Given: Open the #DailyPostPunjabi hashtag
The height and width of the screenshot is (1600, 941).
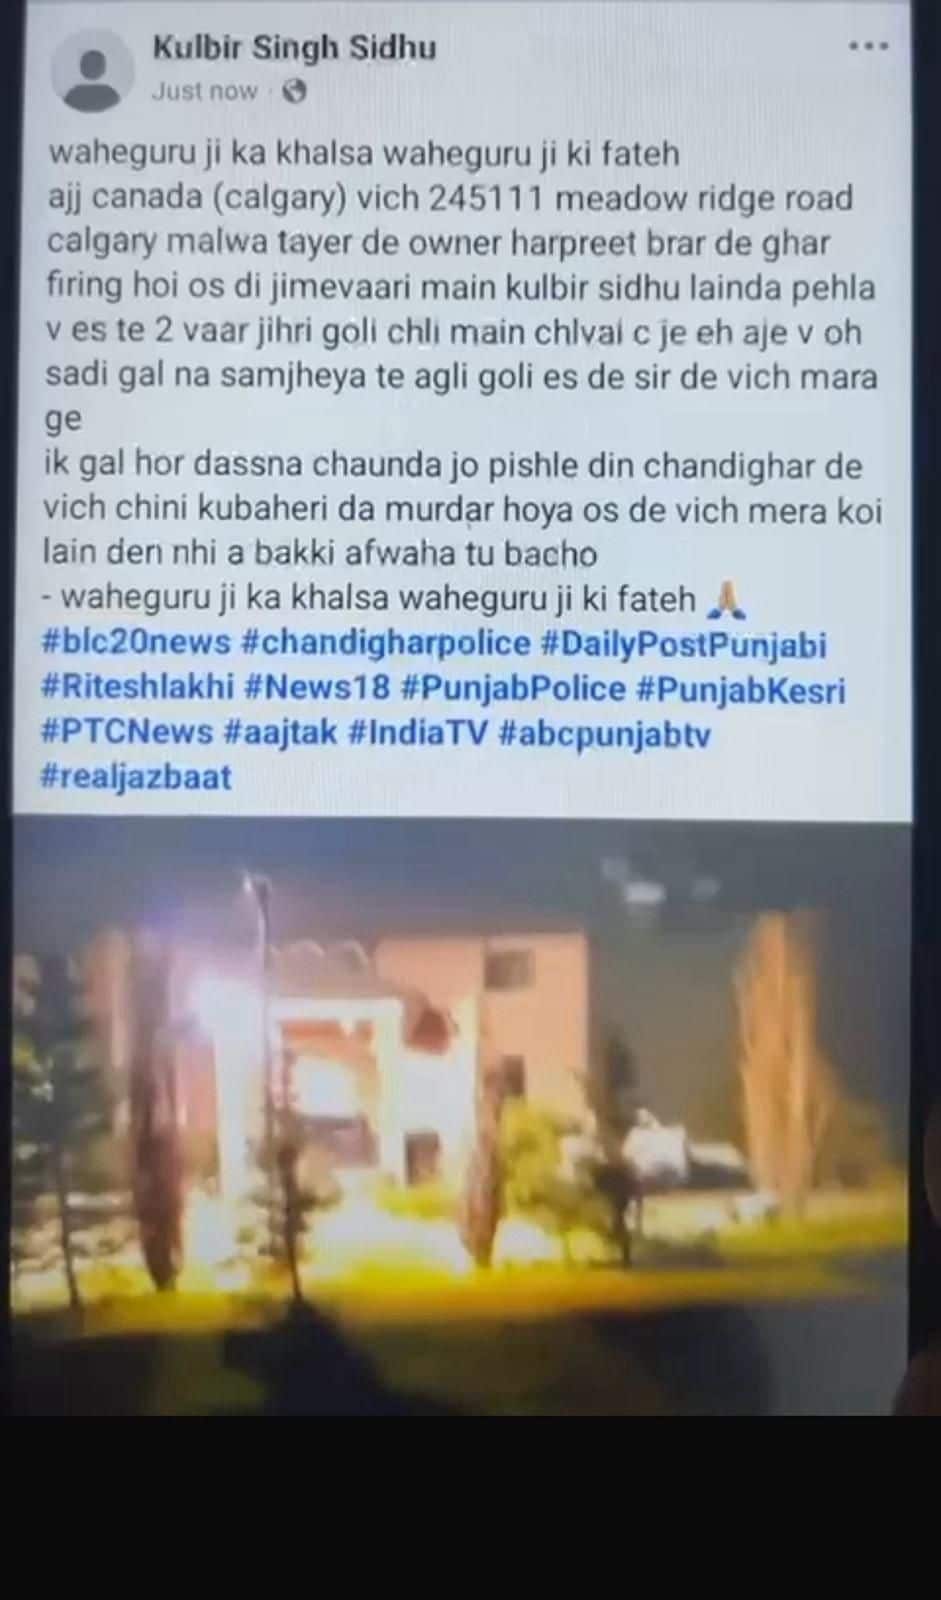Looking at the screenshot, I should tap(683, 645).
